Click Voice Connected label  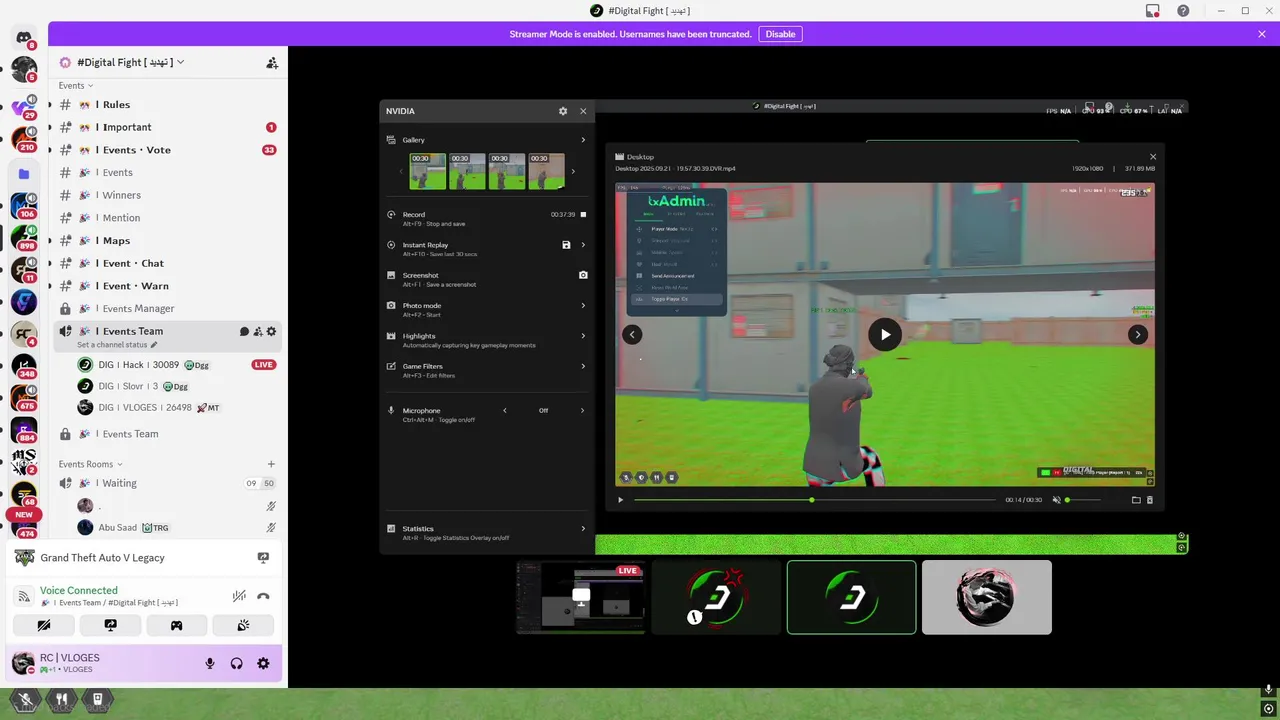[79, 590]
